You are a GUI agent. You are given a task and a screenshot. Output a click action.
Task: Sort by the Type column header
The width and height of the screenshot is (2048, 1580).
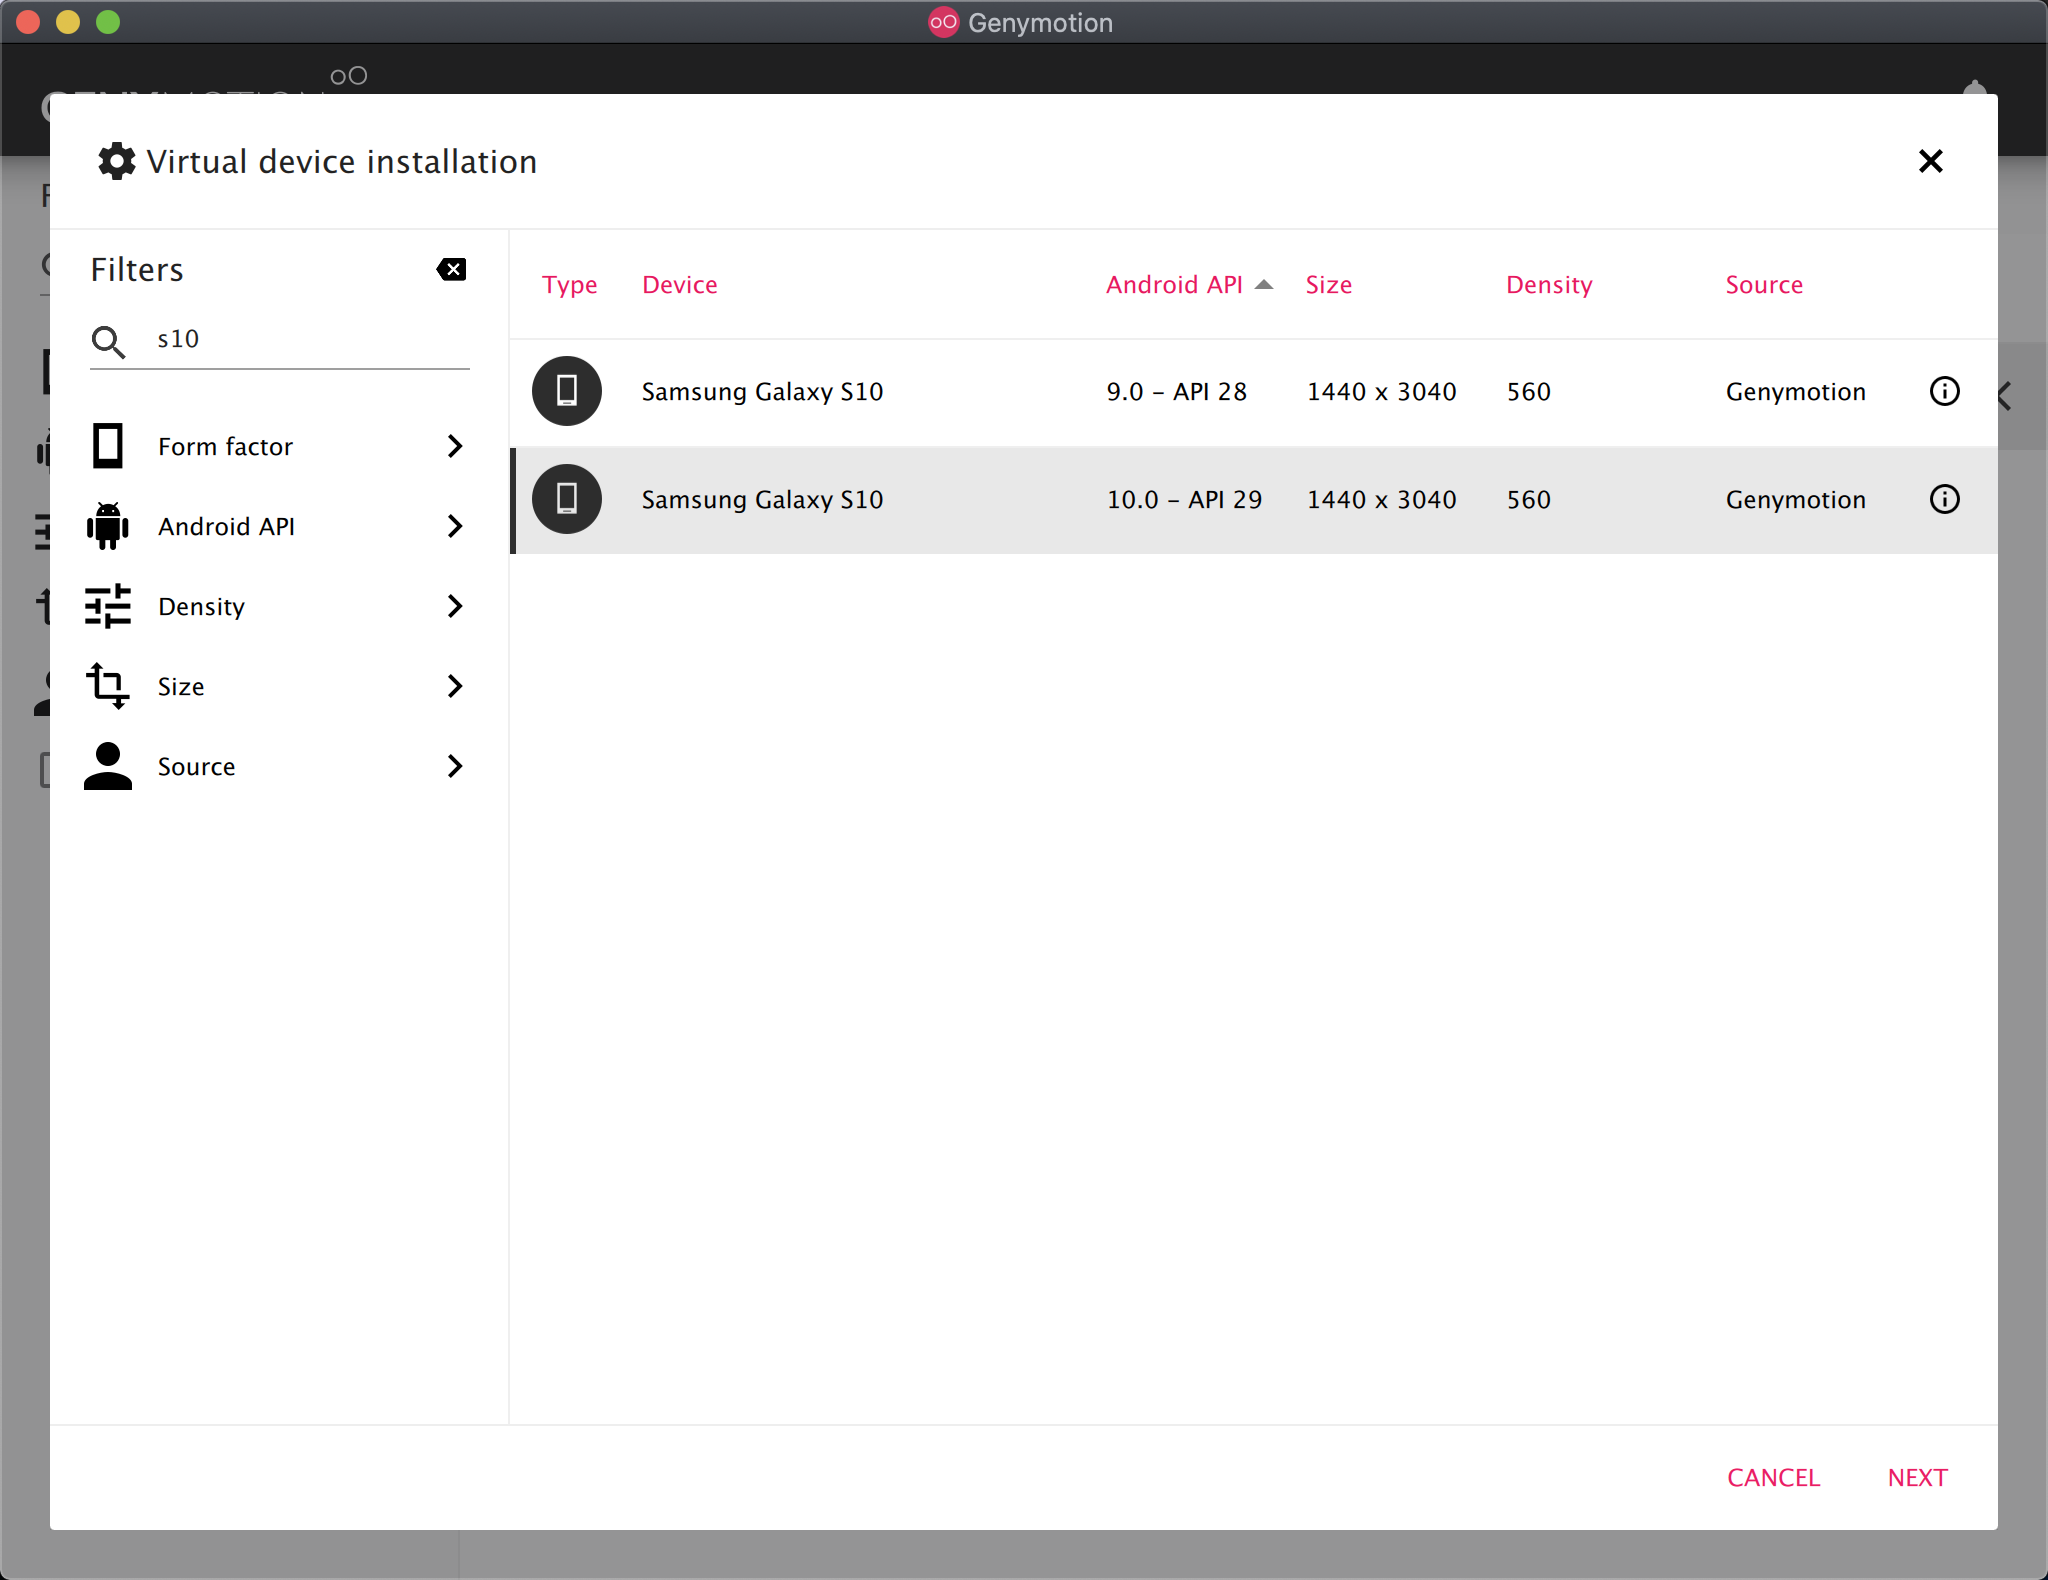570,285
